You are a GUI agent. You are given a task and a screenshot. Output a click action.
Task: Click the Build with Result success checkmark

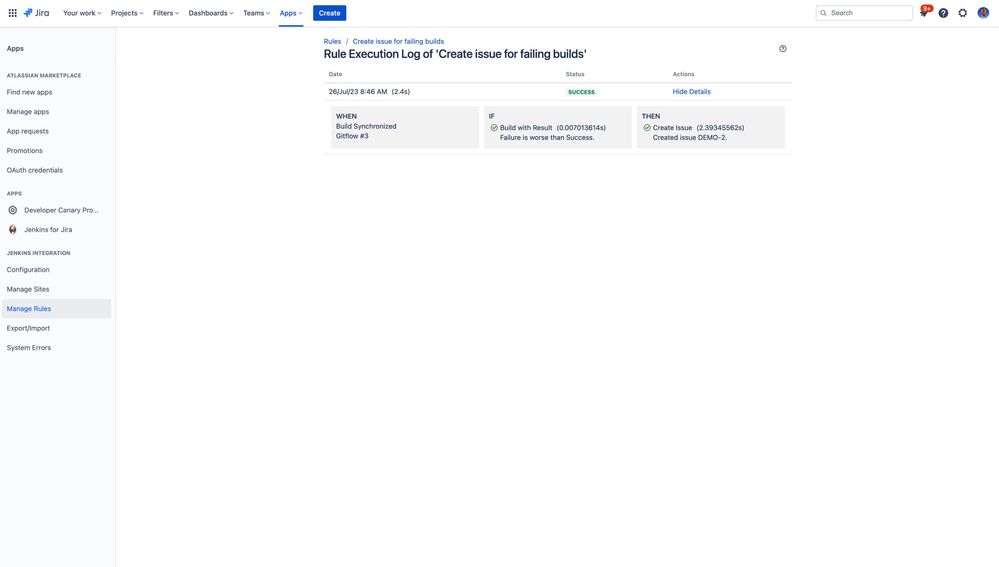(x=494, y=127)
